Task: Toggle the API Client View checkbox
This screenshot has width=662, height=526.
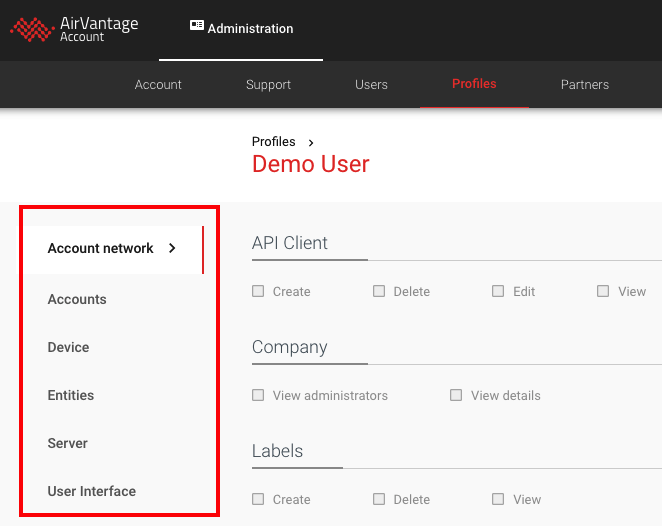Action: (x=603, y=291)
